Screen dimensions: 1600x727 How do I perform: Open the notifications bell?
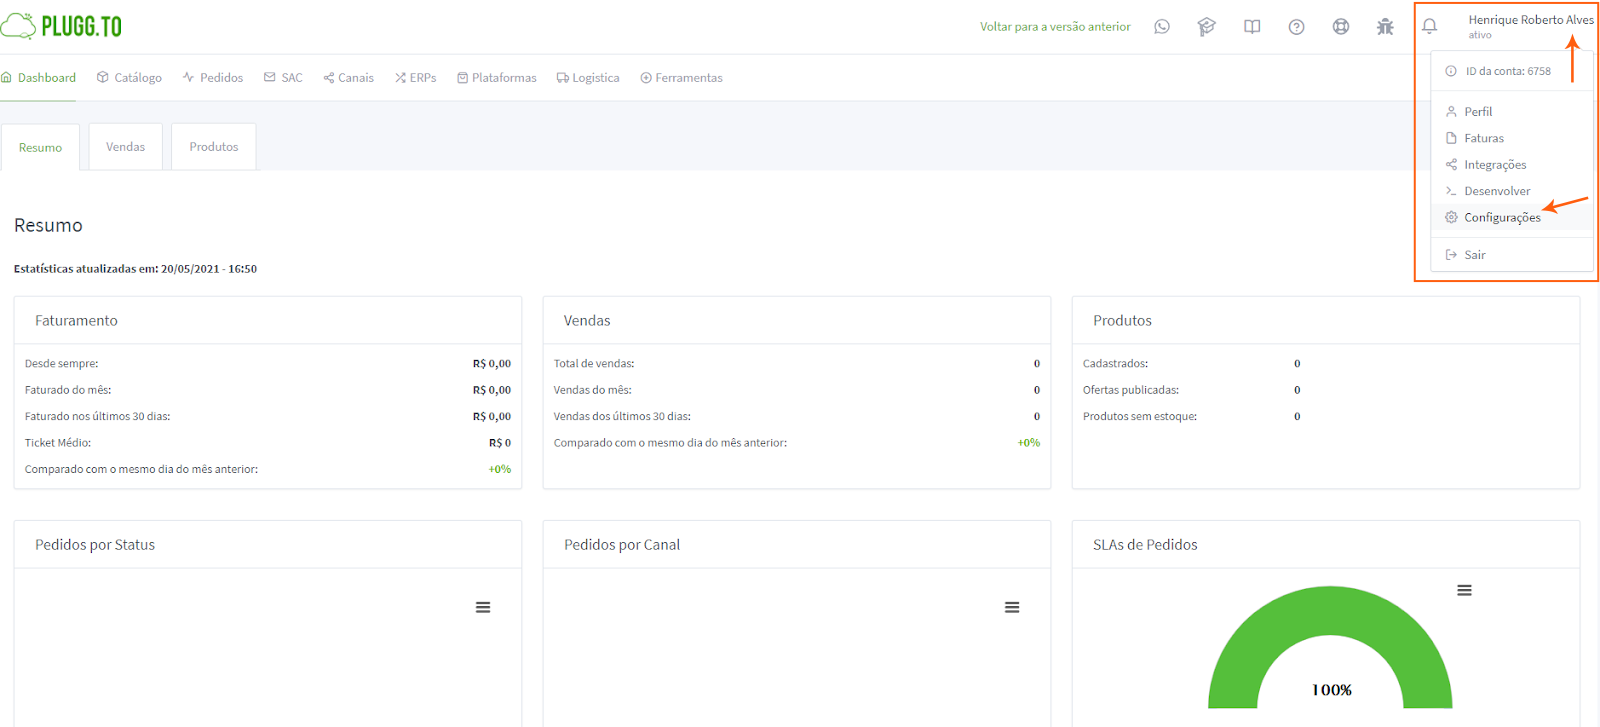click(1429, 26)
